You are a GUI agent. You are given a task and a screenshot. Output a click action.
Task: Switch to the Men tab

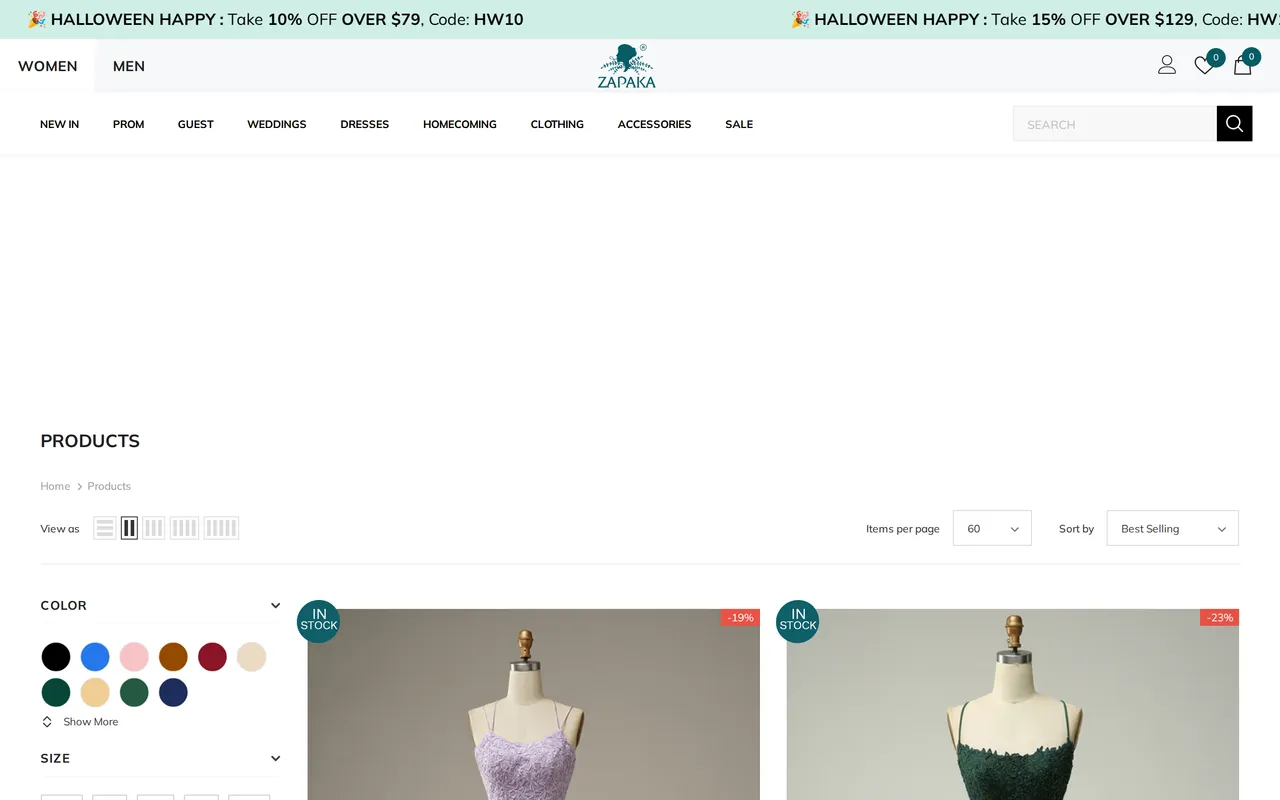129,66
